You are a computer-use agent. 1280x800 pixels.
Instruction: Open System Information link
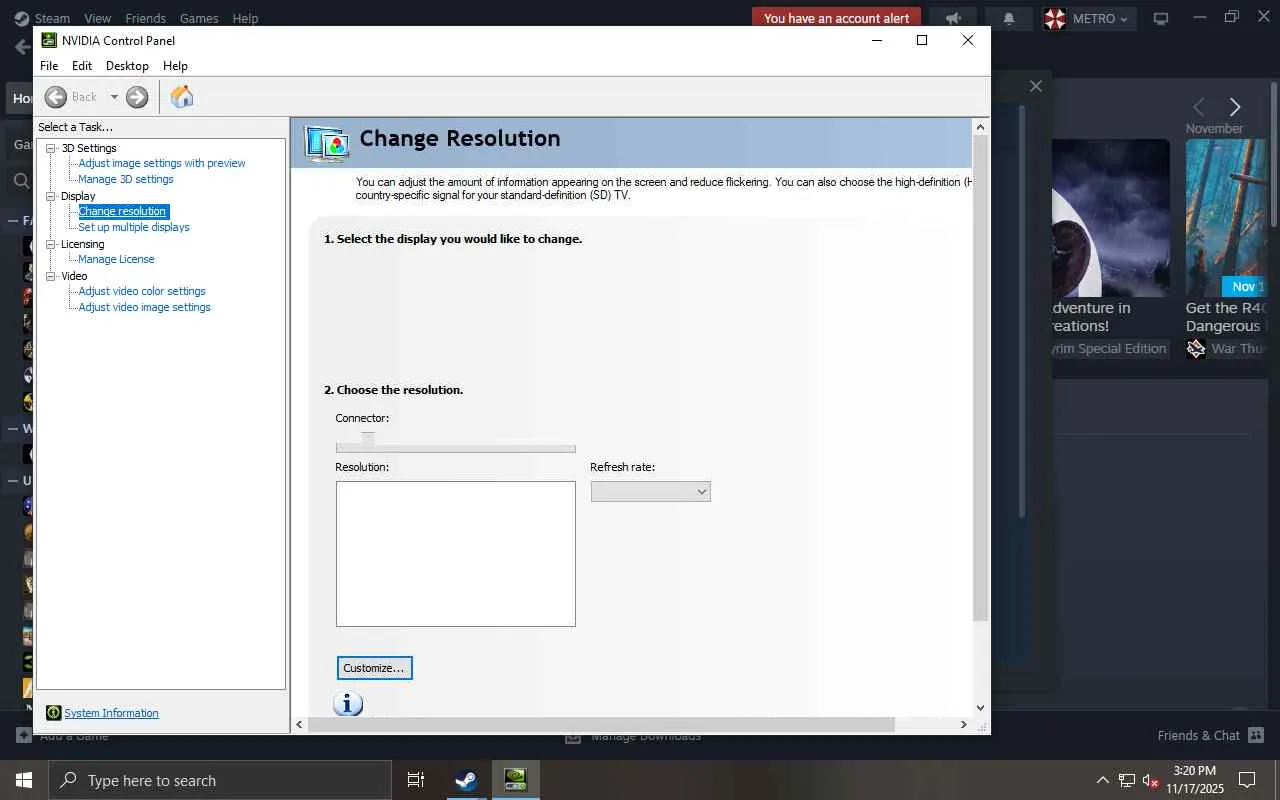(x=111, y=713)
